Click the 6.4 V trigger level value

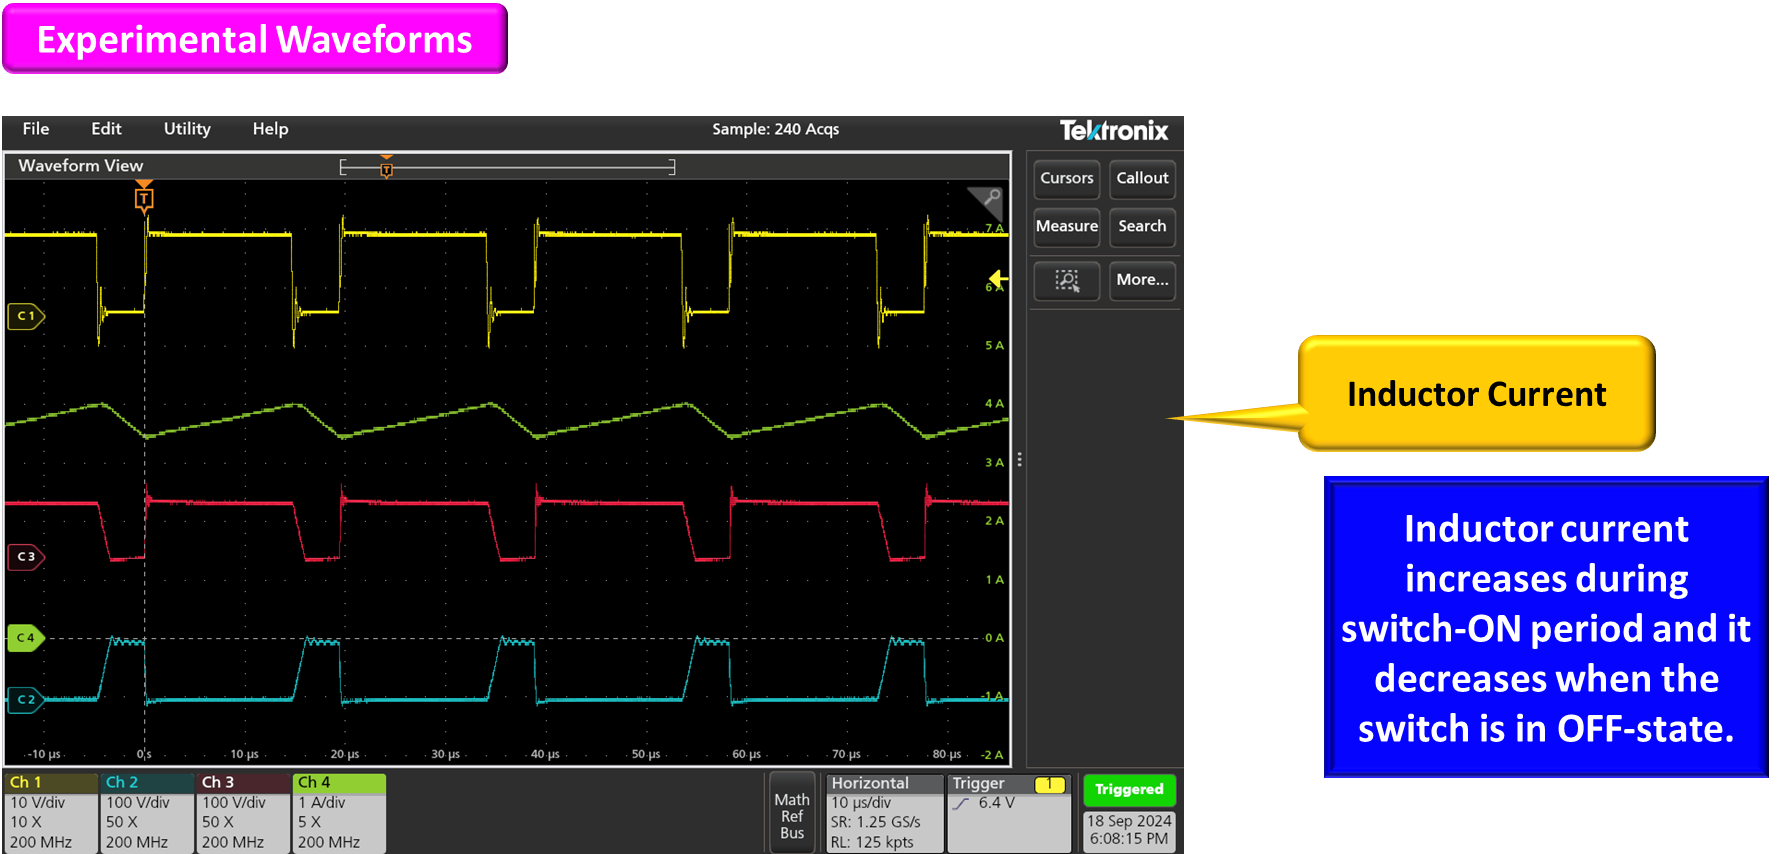click(997, 803)
